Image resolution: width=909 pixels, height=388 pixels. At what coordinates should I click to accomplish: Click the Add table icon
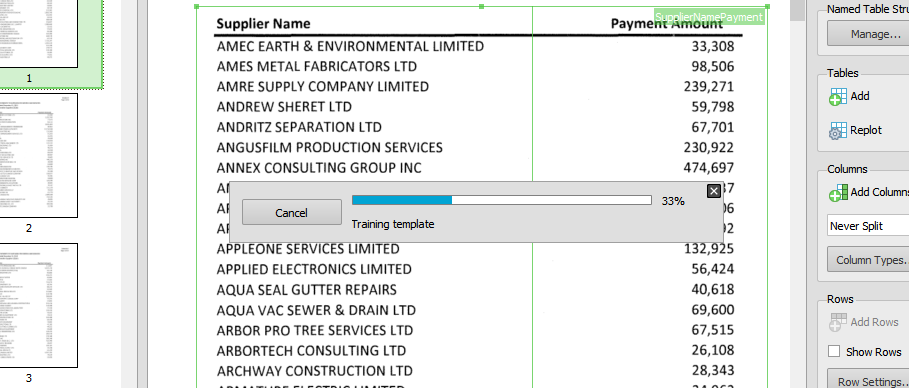click(x=838, y=97)
